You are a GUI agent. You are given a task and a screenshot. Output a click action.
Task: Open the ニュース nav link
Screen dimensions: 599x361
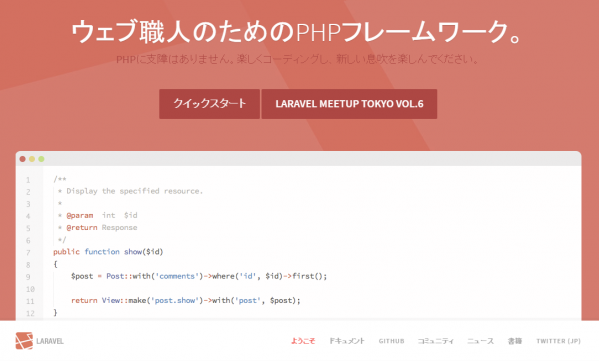(481, 341)
